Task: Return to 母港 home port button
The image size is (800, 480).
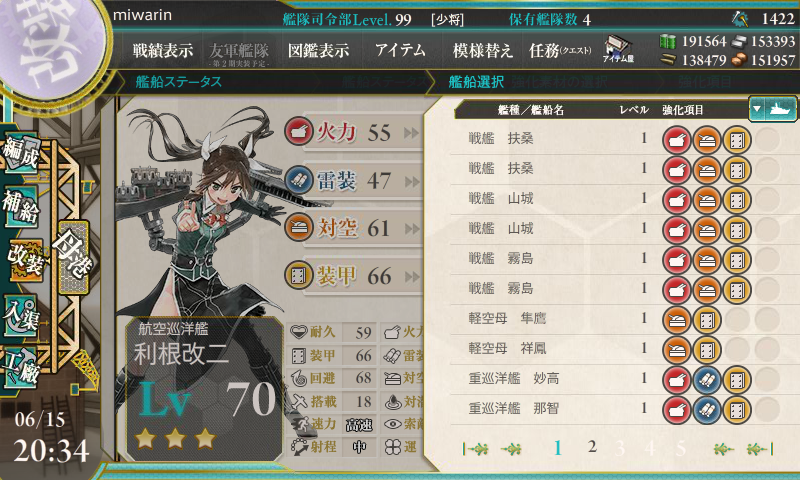Action: click(x=73, y=256)
